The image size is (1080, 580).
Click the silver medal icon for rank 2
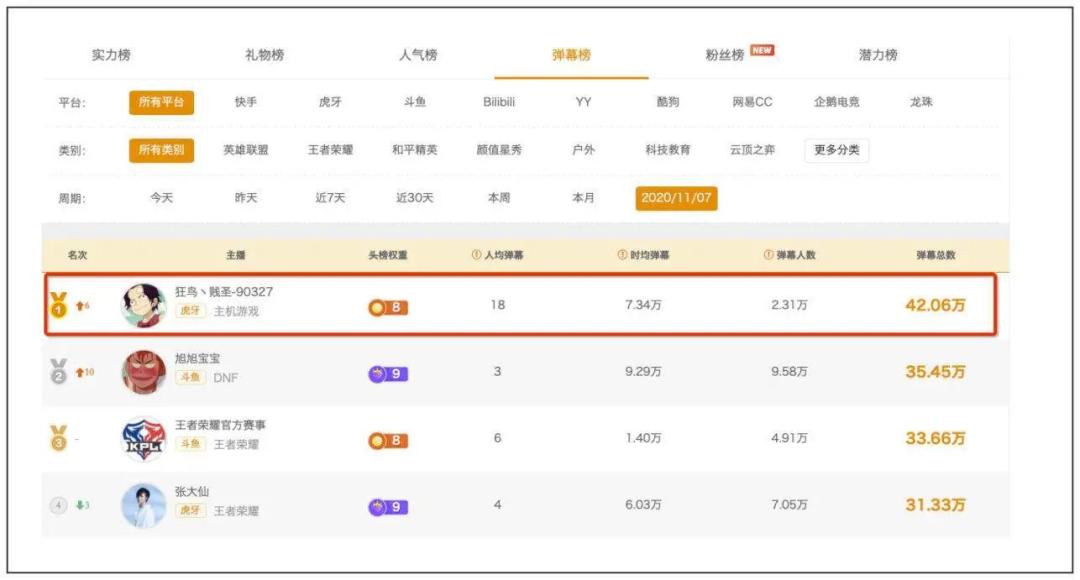59,372
